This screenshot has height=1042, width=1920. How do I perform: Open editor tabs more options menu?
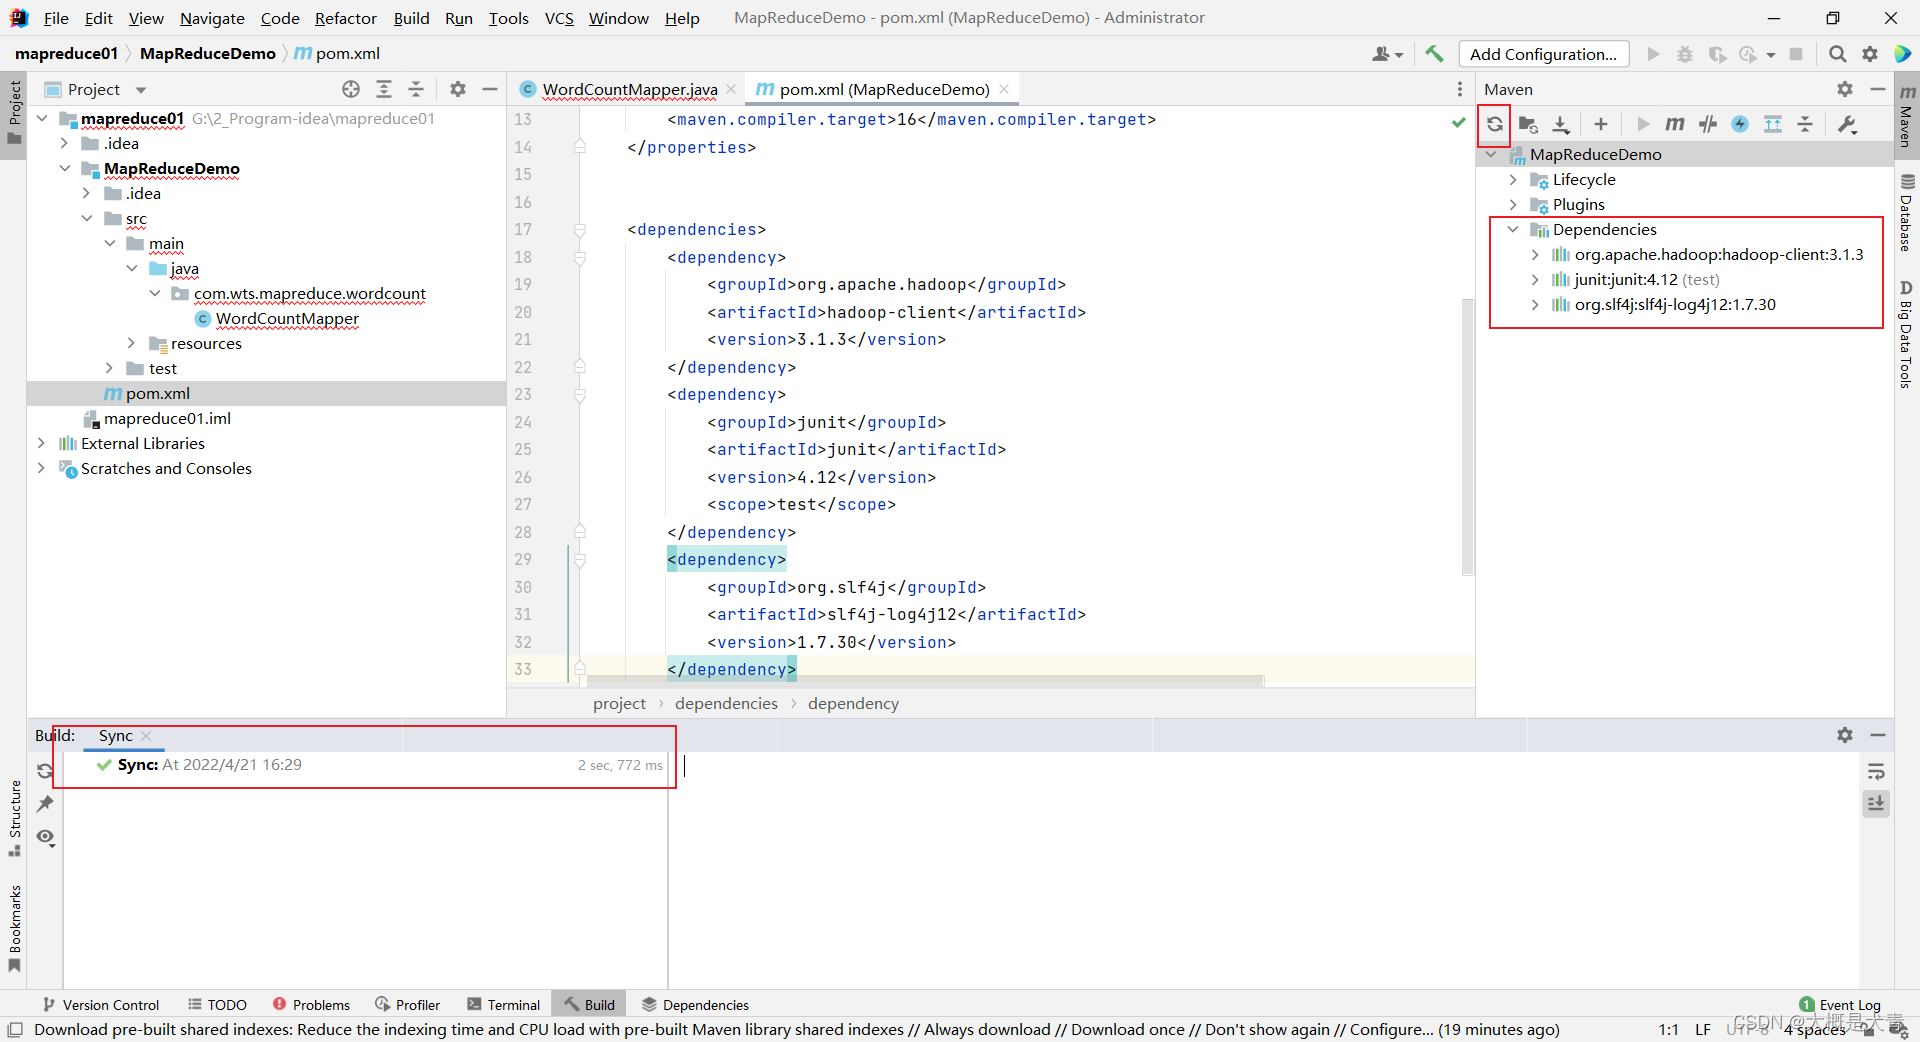point(1460,89)
